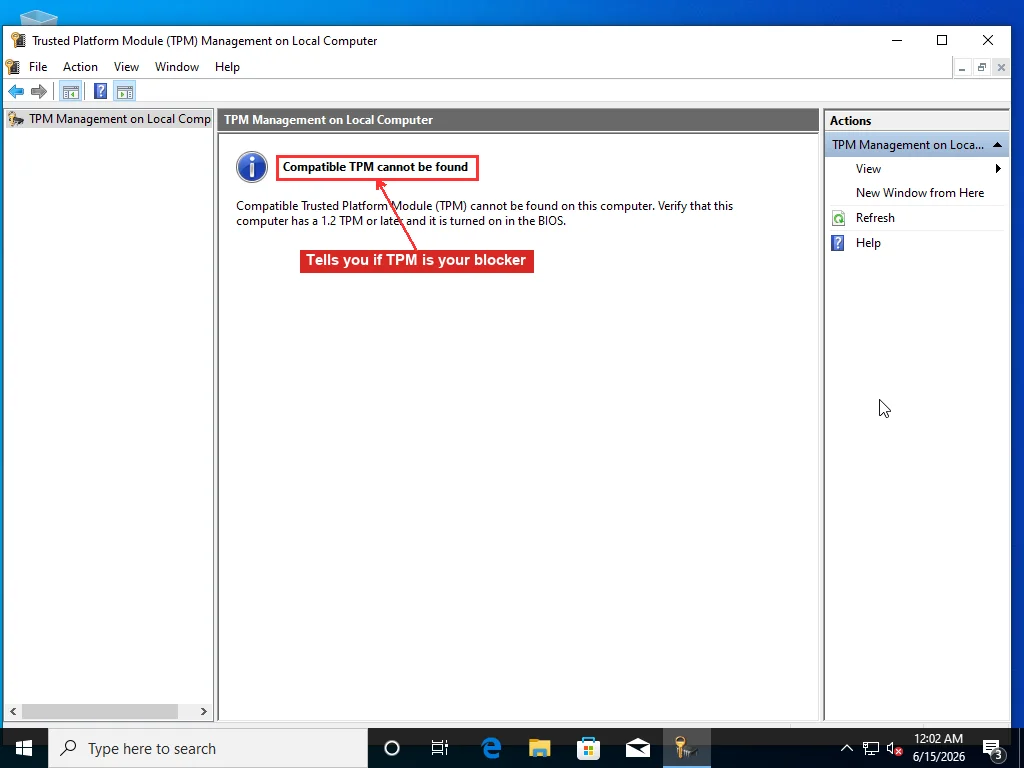Click the Compatible TPM cannot be found heading
Screen dimensions: 1024x768
click(x=376, y=167)
